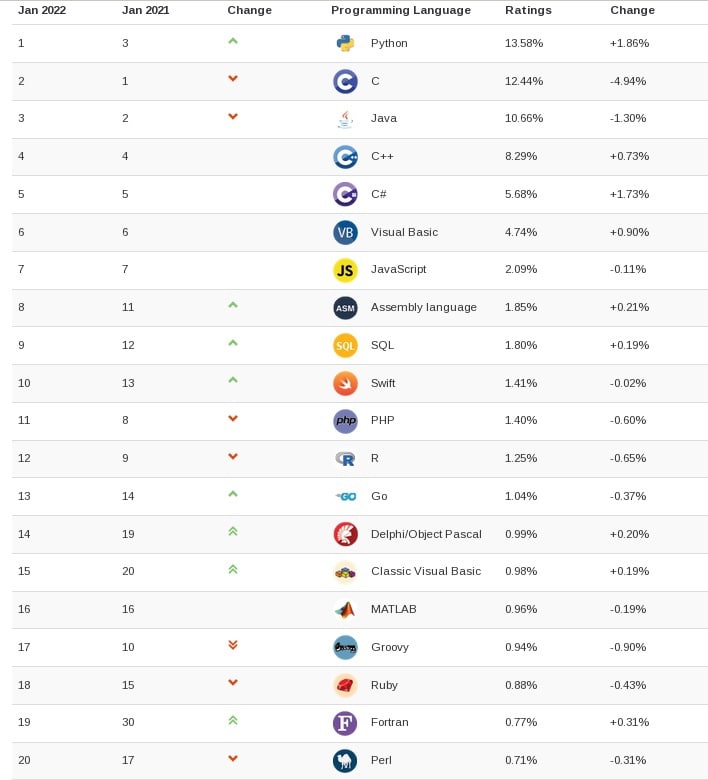Click the red Ruby gem icon
The height and width of the screenshot is (780, 708).
(x=345, y=685)
